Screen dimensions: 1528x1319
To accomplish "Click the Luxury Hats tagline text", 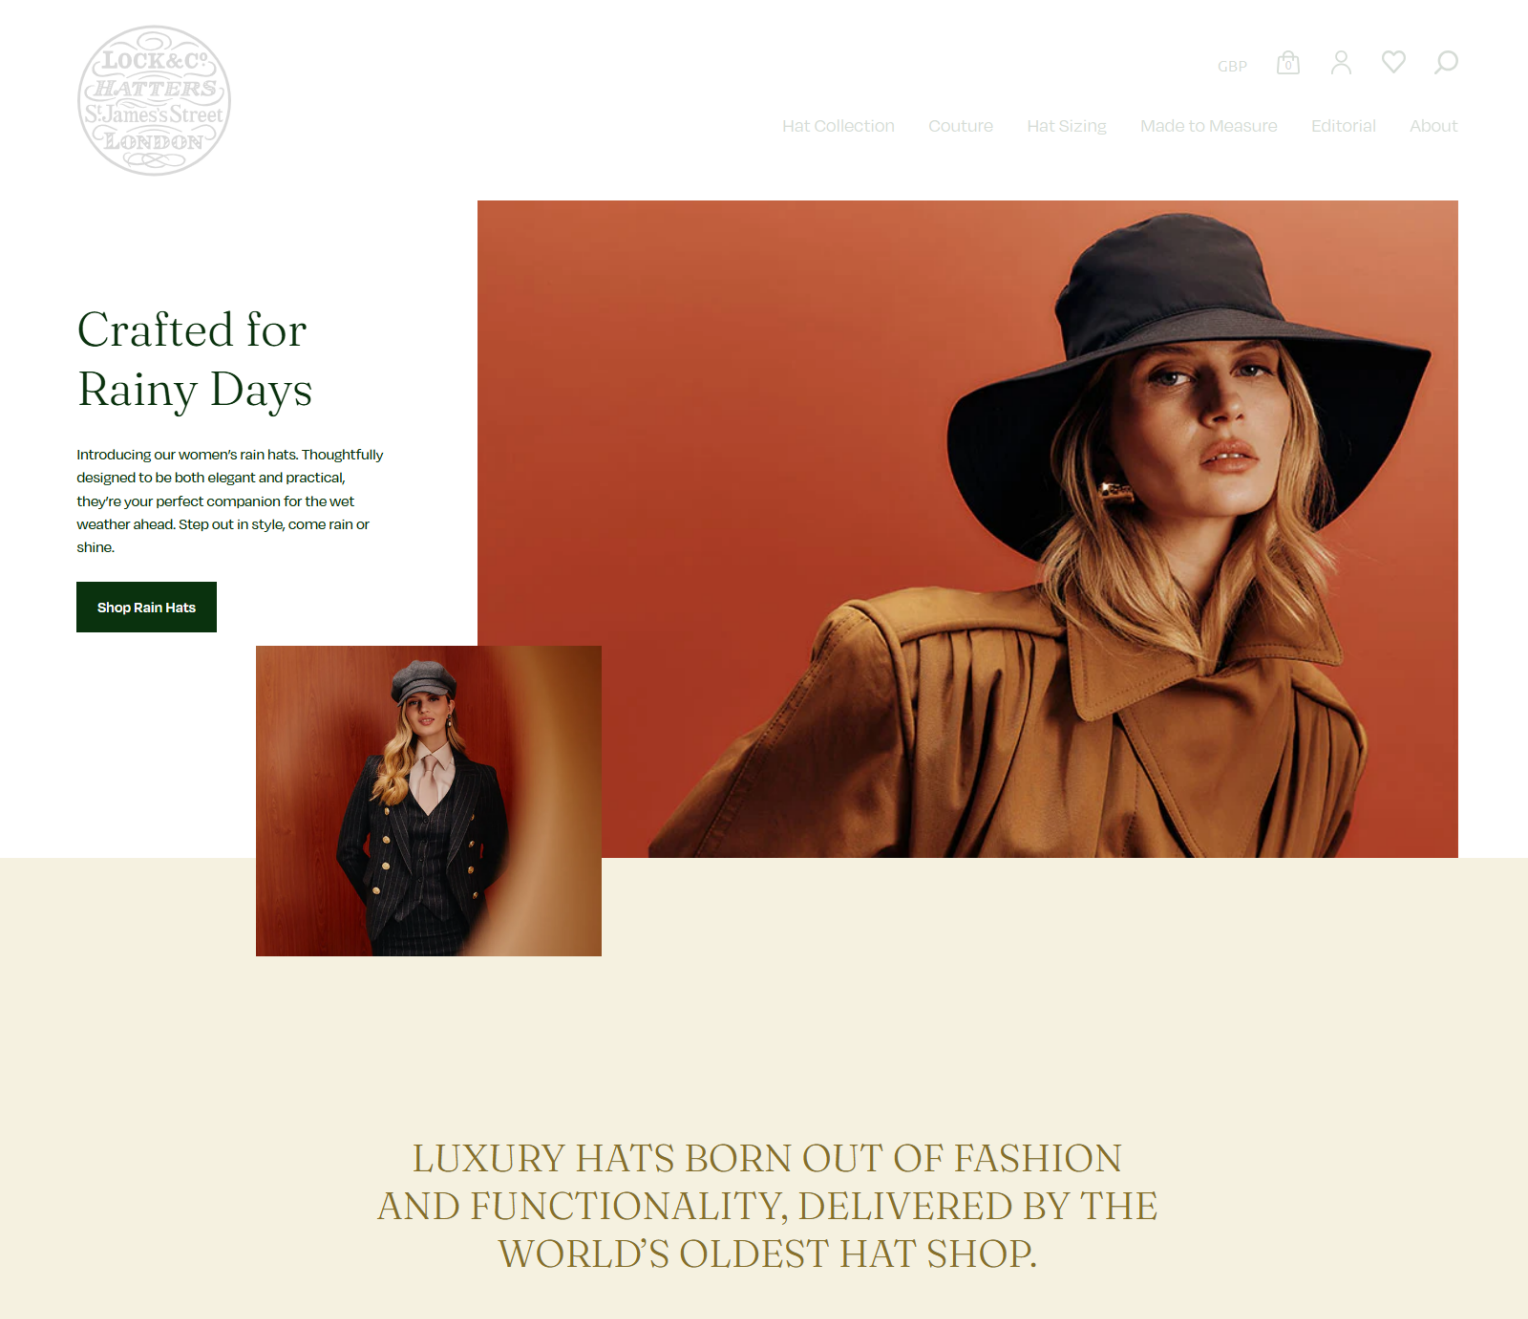I will pyautogui.click(x=767, y=1206).
